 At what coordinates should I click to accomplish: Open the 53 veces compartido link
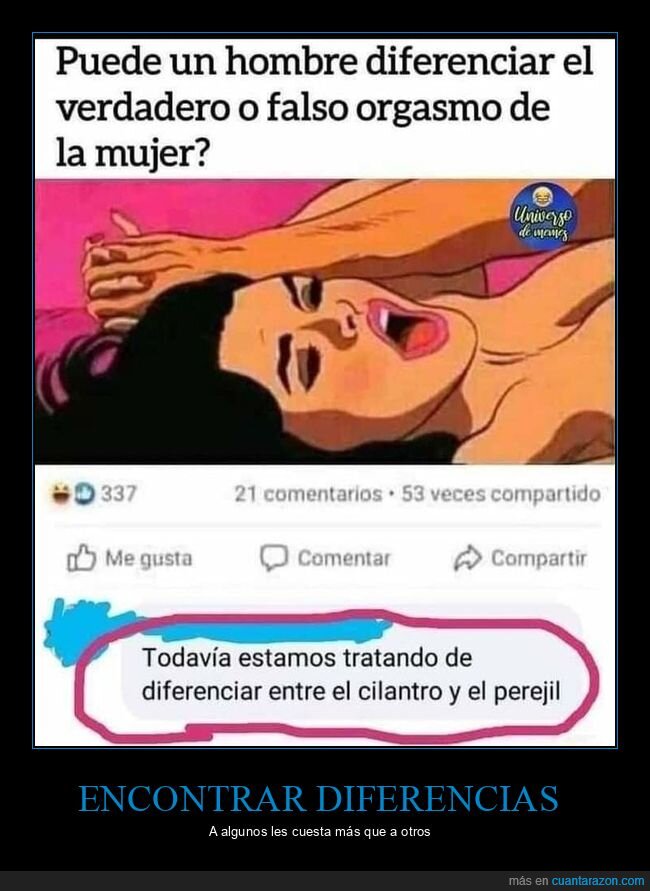coord(501,494)
